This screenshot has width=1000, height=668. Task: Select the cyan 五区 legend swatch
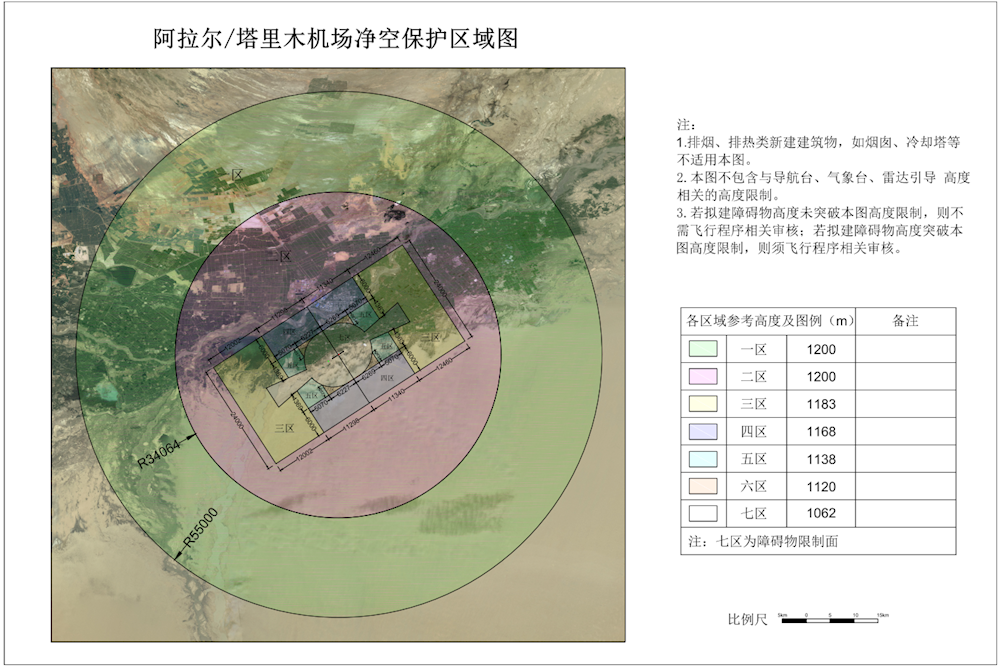point(704,459)
